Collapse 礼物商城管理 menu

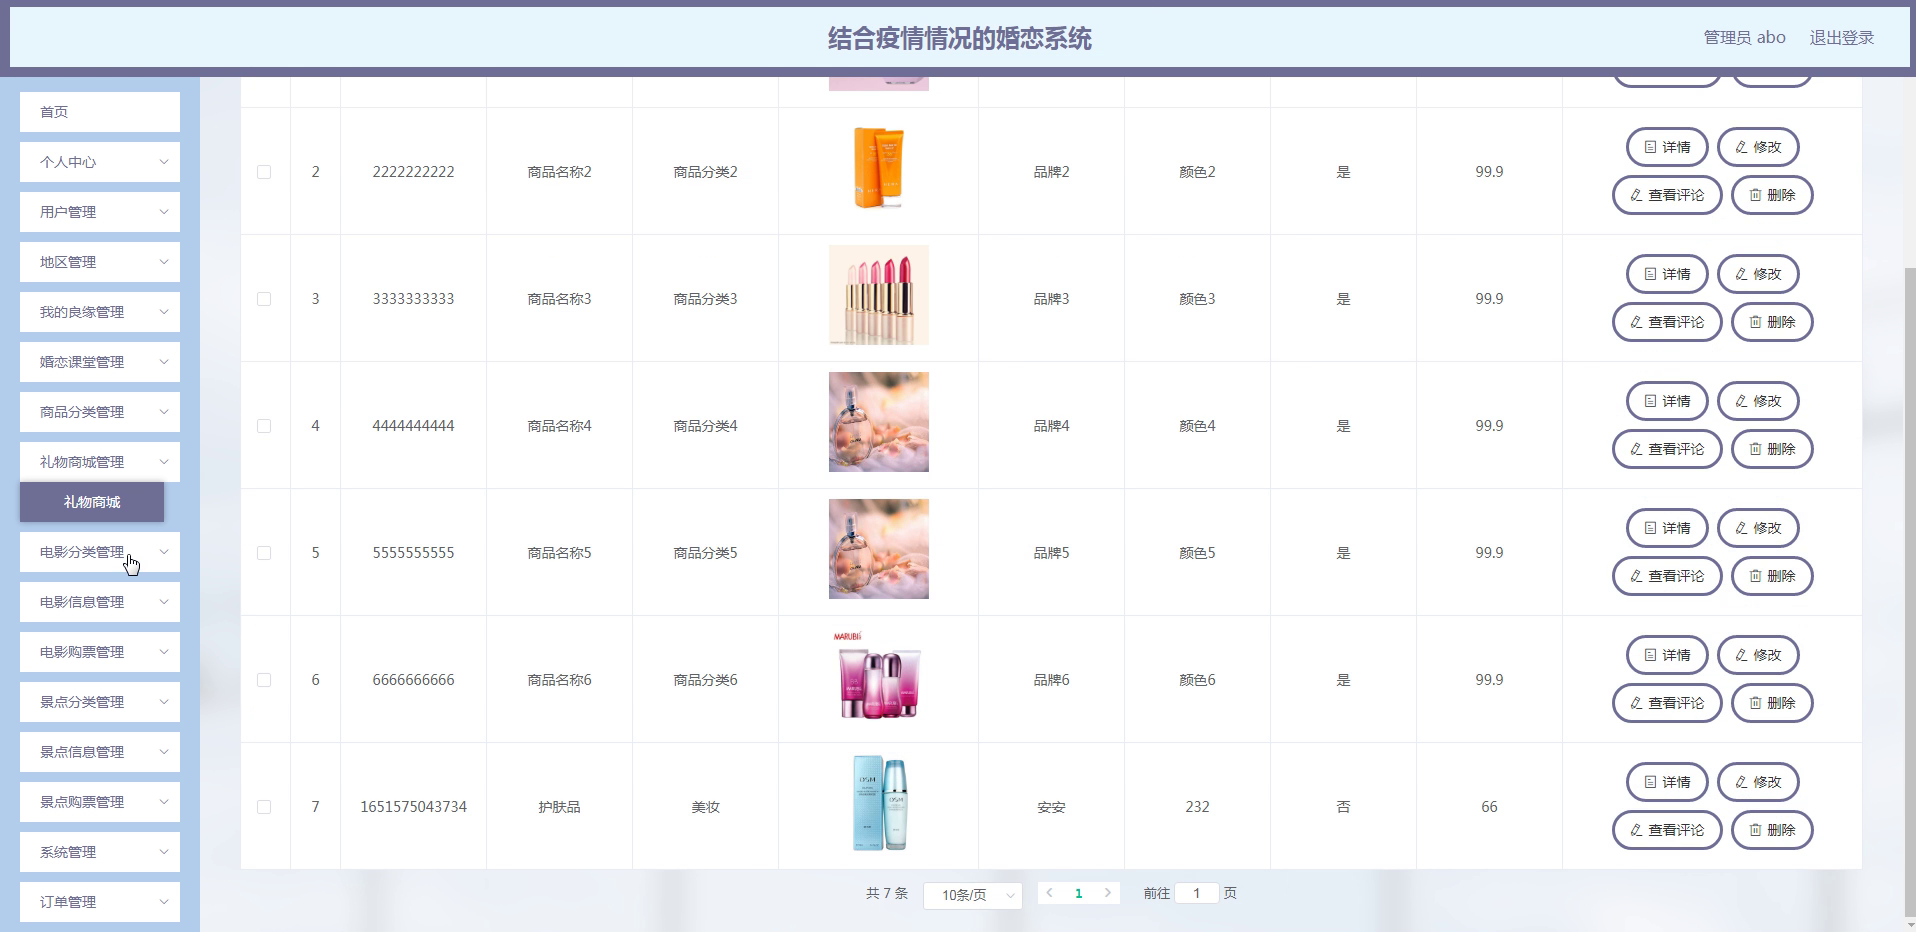[100, 462]
